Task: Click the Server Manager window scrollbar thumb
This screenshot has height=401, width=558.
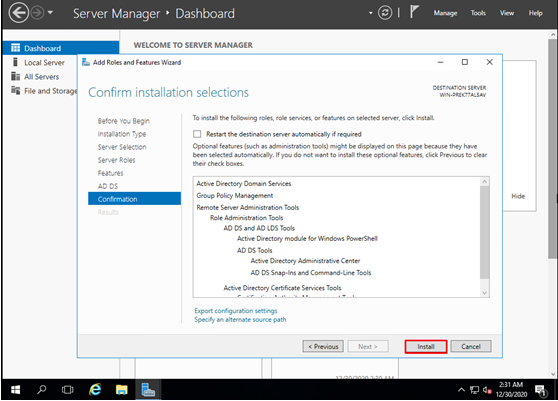Action: pos(553,148)
